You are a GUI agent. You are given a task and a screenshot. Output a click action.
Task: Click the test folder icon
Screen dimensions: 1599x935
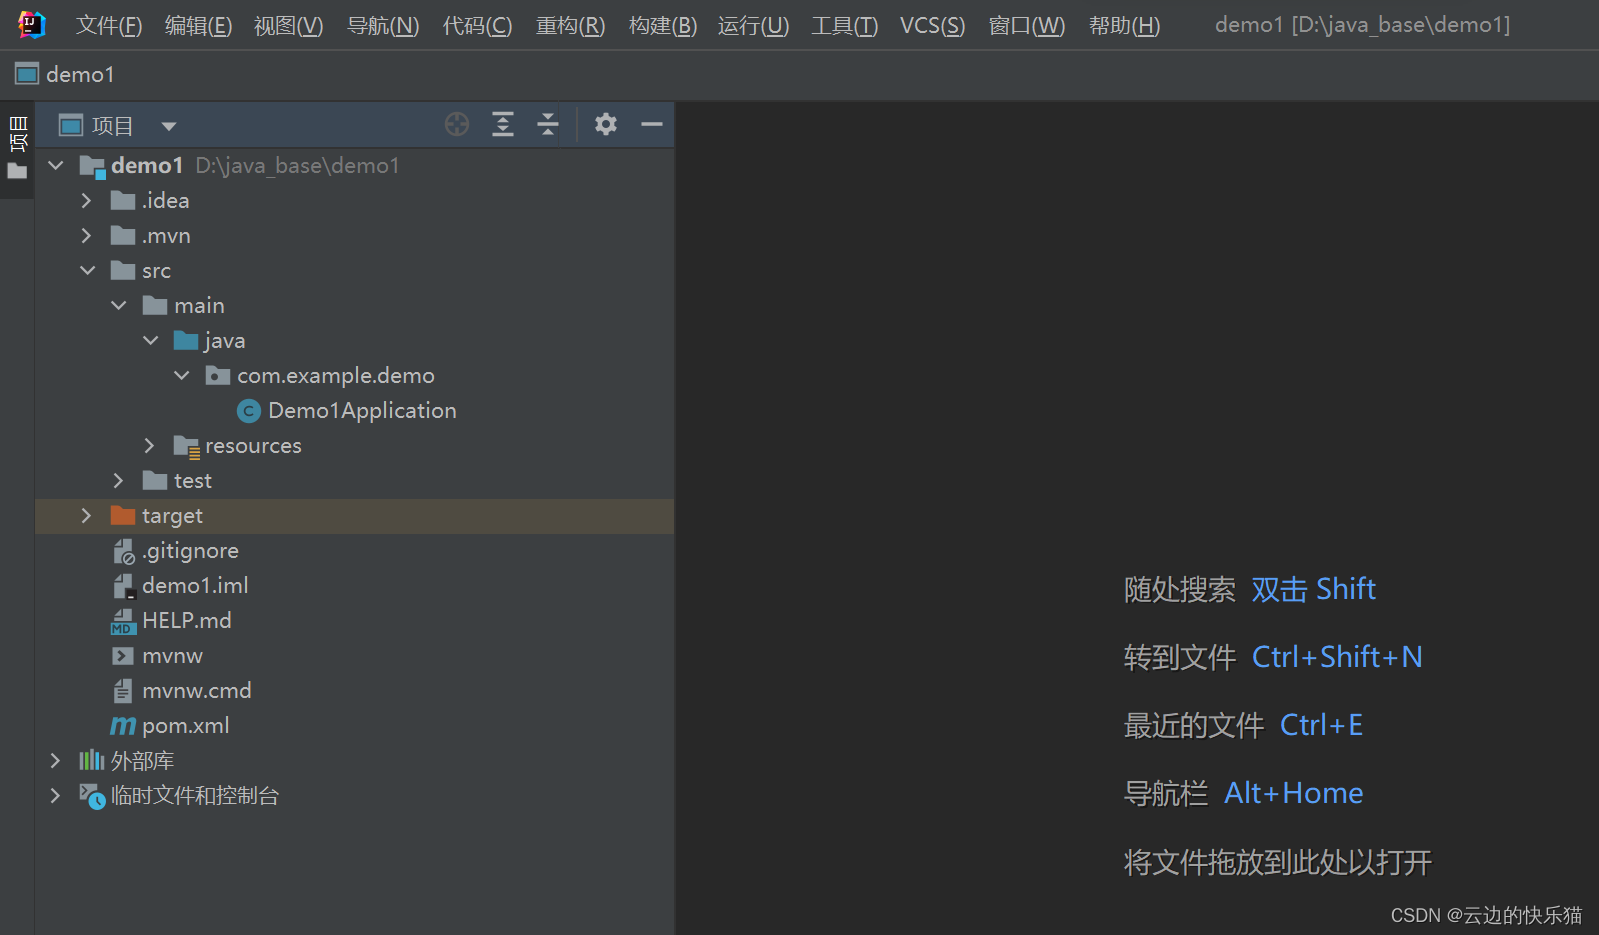pos(155,480)
